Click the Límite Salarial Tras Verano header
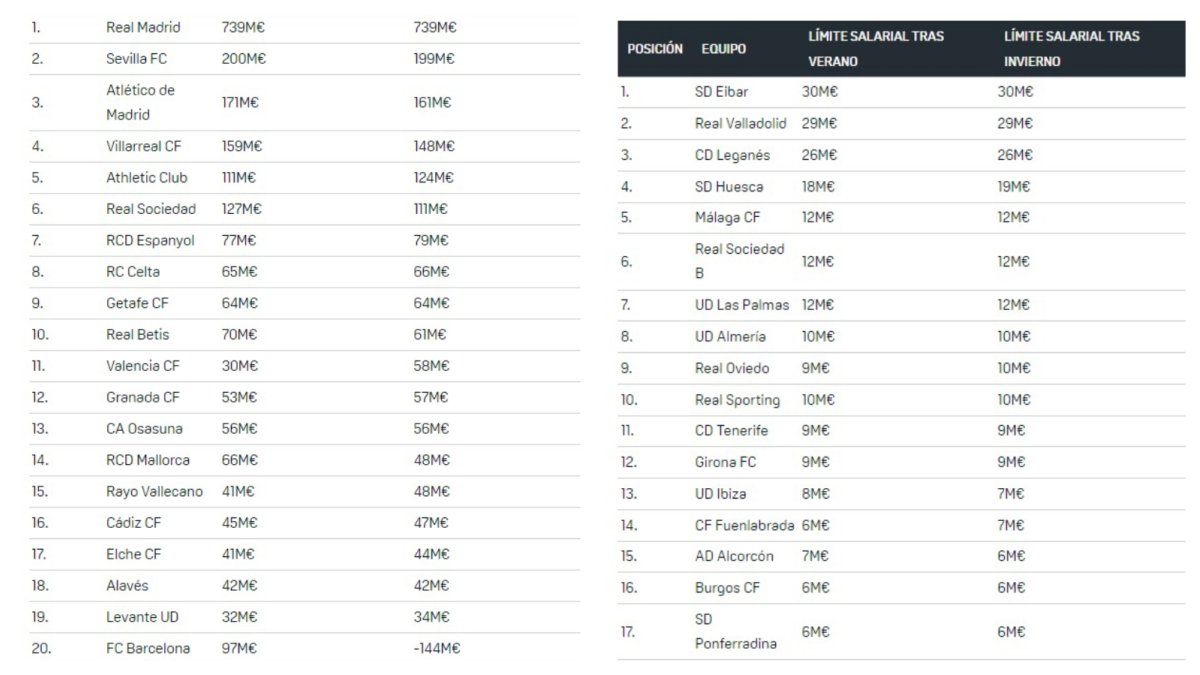This screenshot has width=1200, height=675. point(875,48)
